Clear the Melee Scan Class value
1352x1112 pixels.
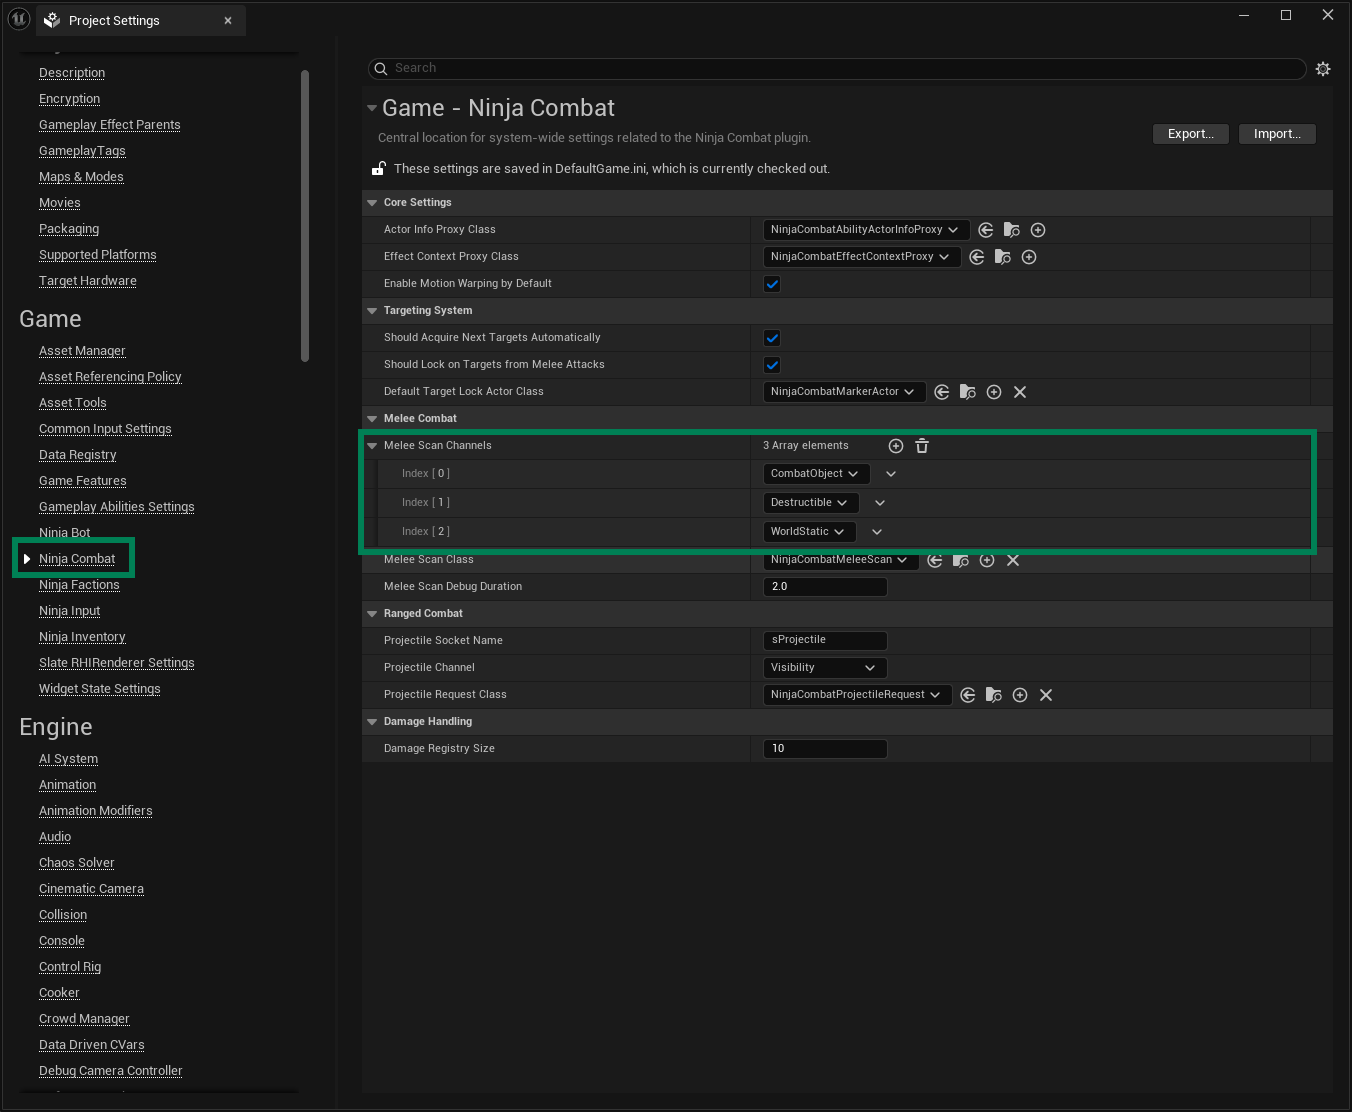click(x=1013, y=560)
